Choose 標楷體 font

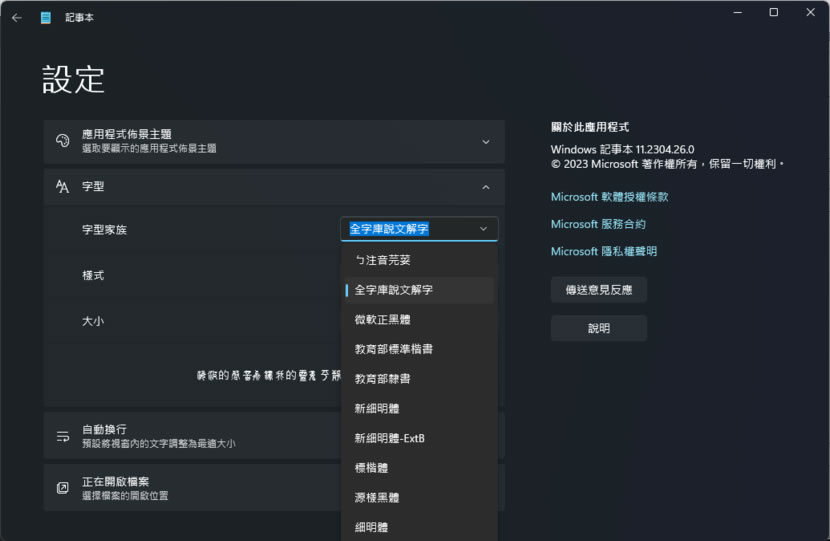419,468
